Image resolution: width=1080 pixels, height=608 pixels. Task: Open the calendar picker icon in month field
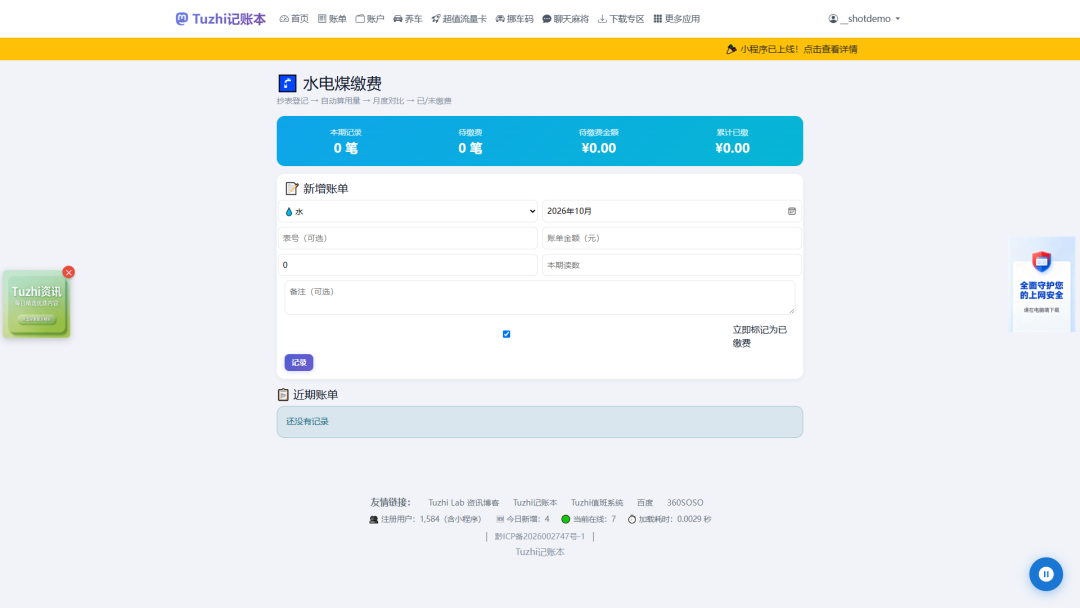(x=791, y=211)
